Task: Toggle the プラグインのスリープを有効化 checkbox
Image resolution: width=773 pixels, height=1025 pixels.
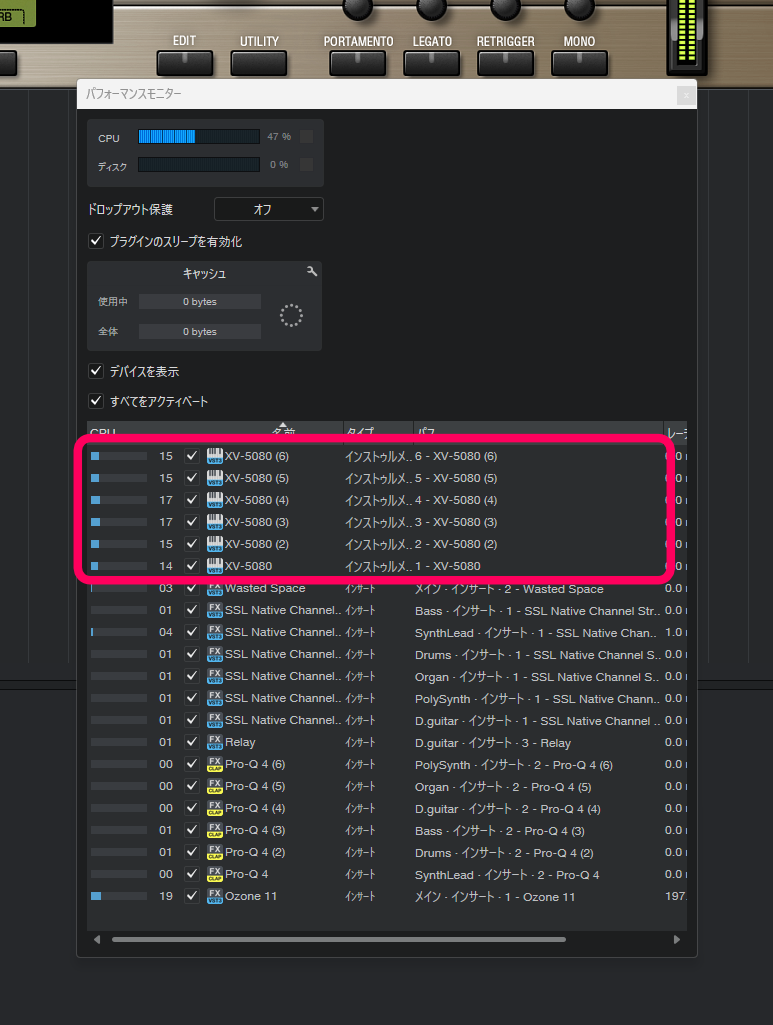Action: point(96,241)
